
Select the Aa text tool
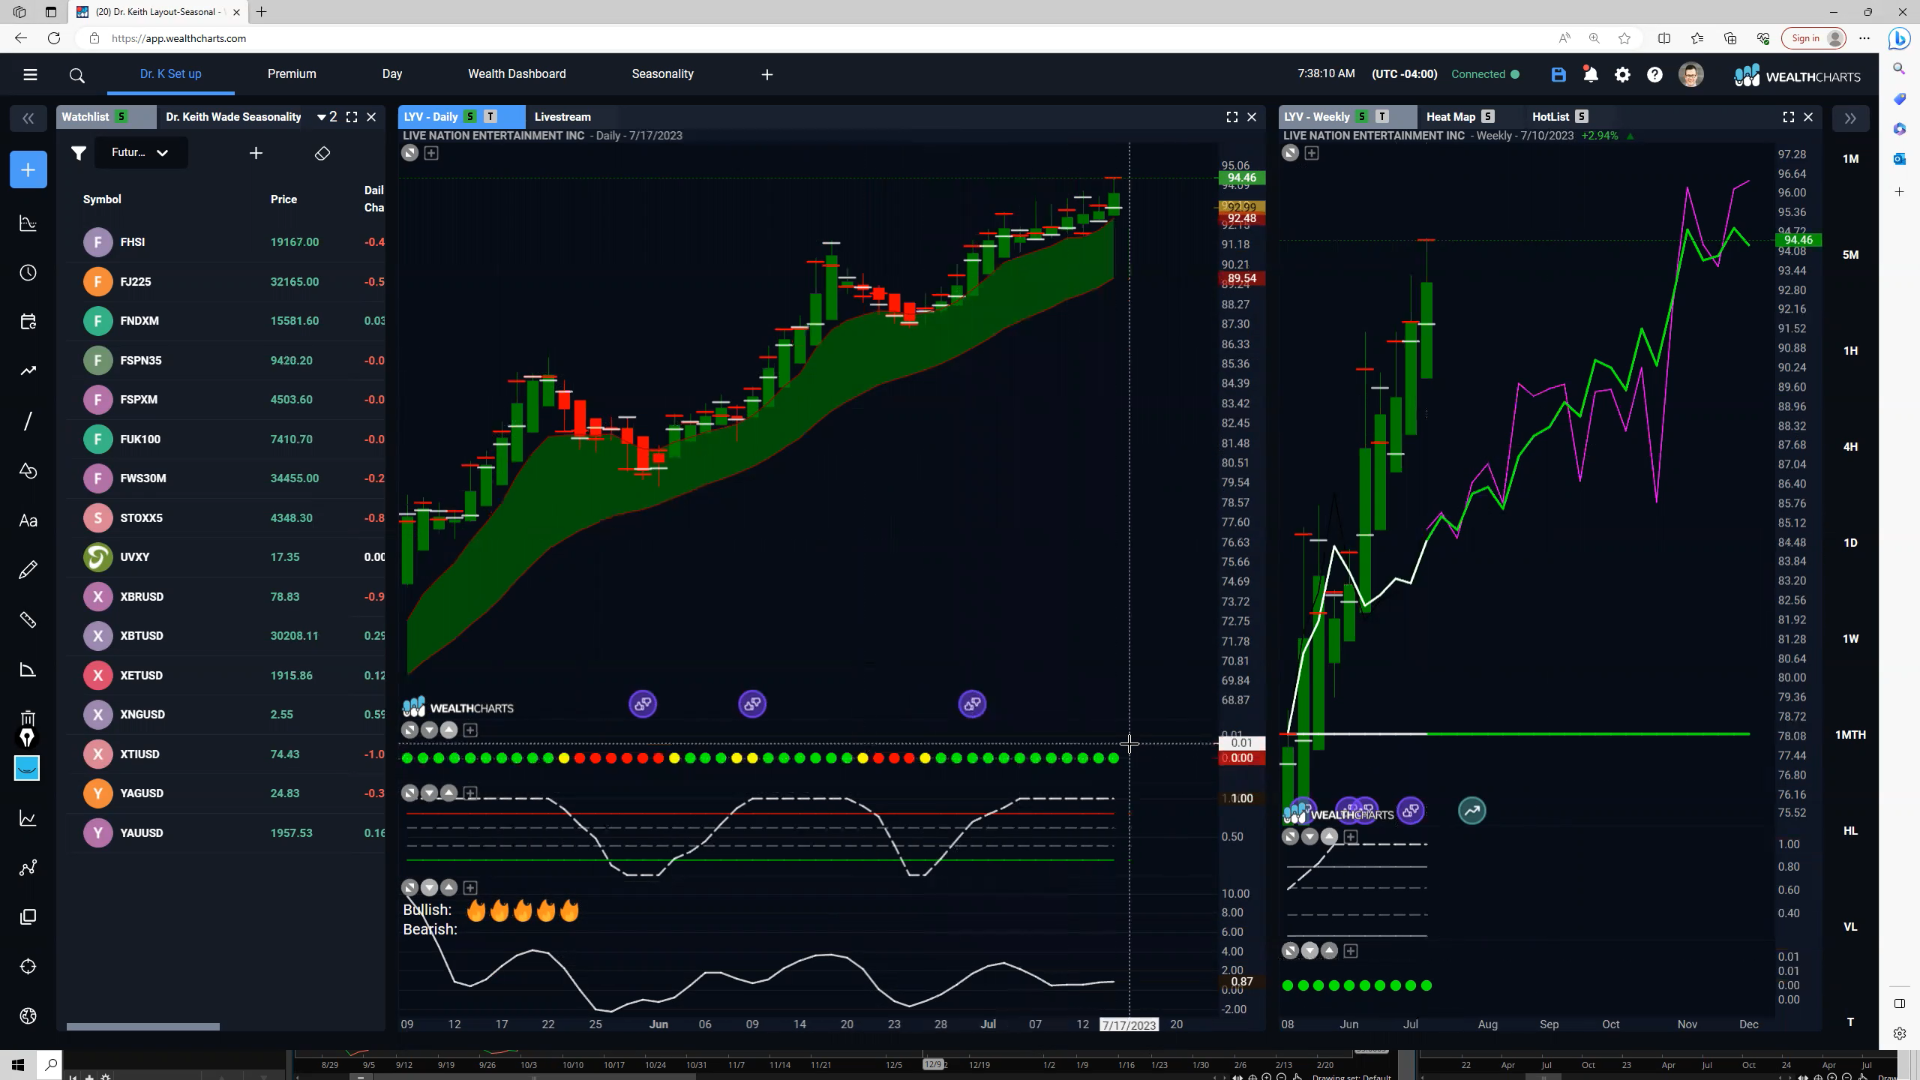click(x=28, y=520)
